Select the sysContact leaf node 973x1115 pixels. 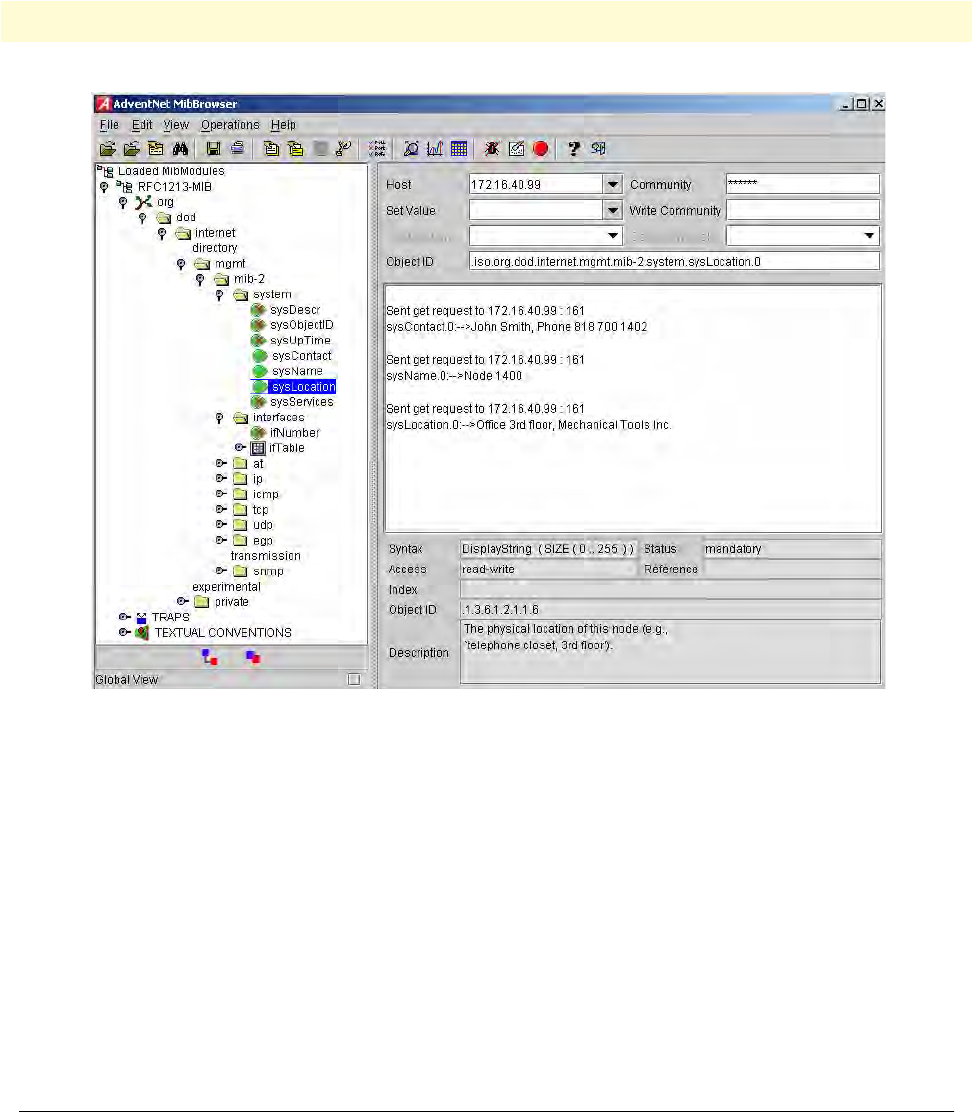coord(302,356)
